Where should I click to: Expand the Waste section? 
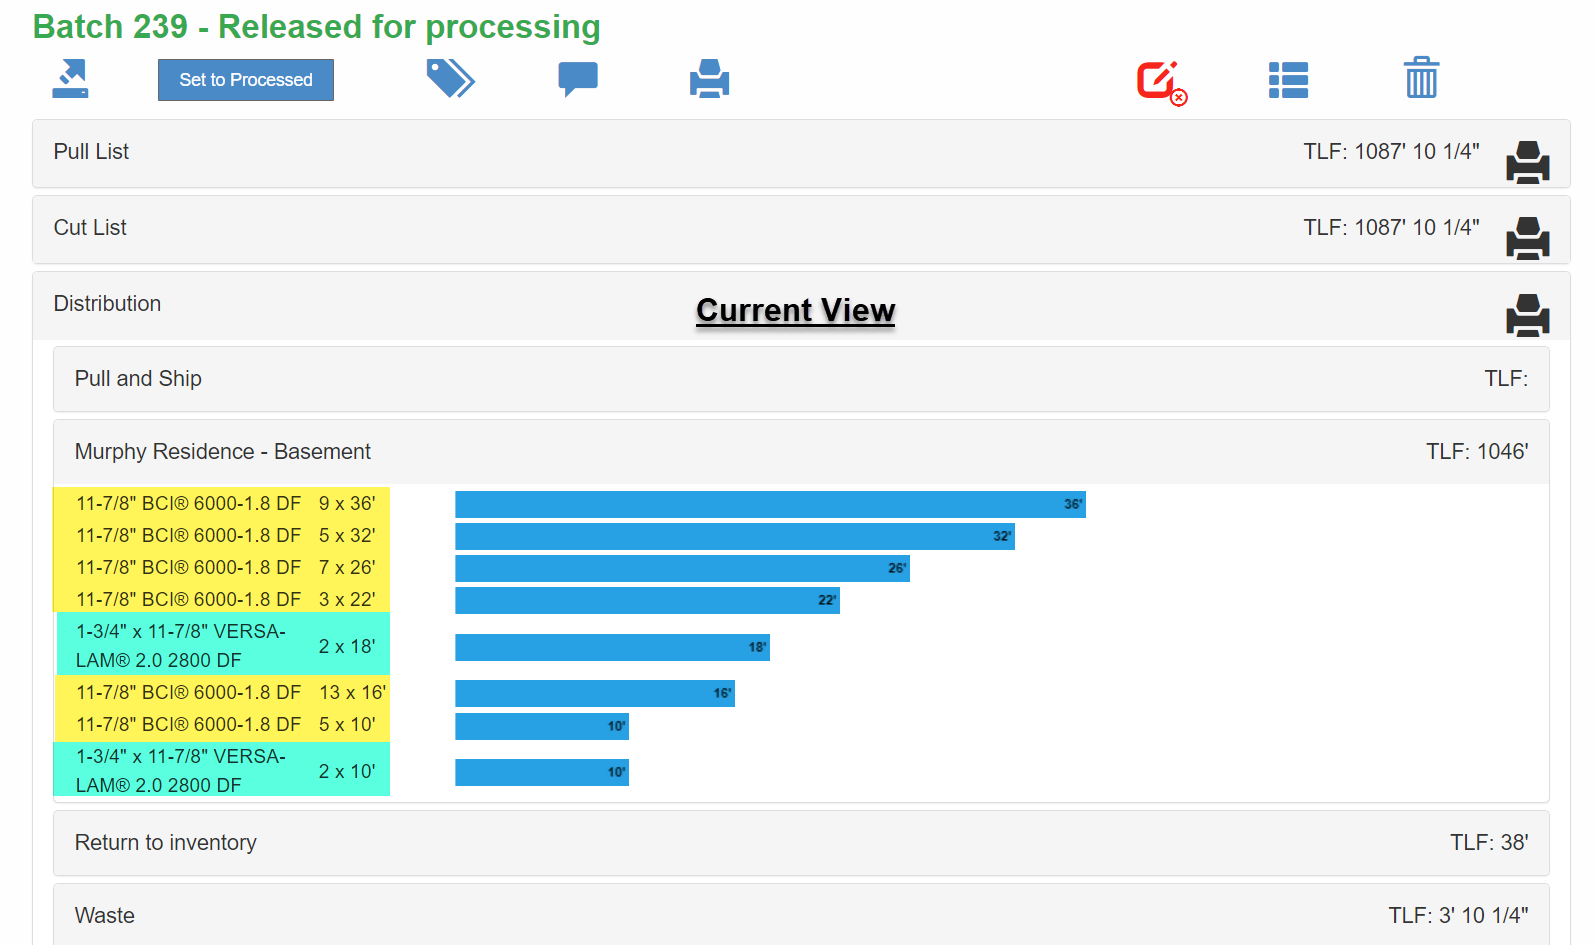pos(801,915)
